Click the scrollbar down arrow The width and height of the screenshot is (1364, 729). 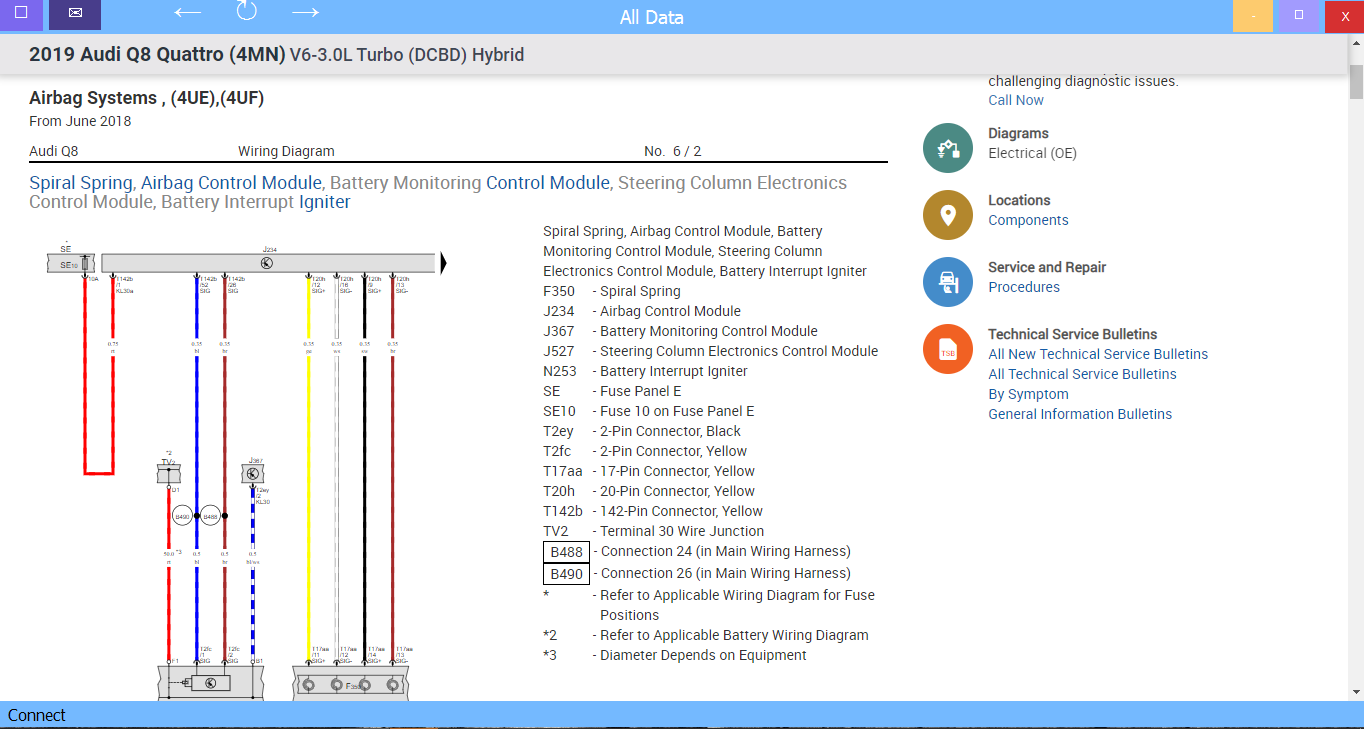click(x=1356, y=692)
